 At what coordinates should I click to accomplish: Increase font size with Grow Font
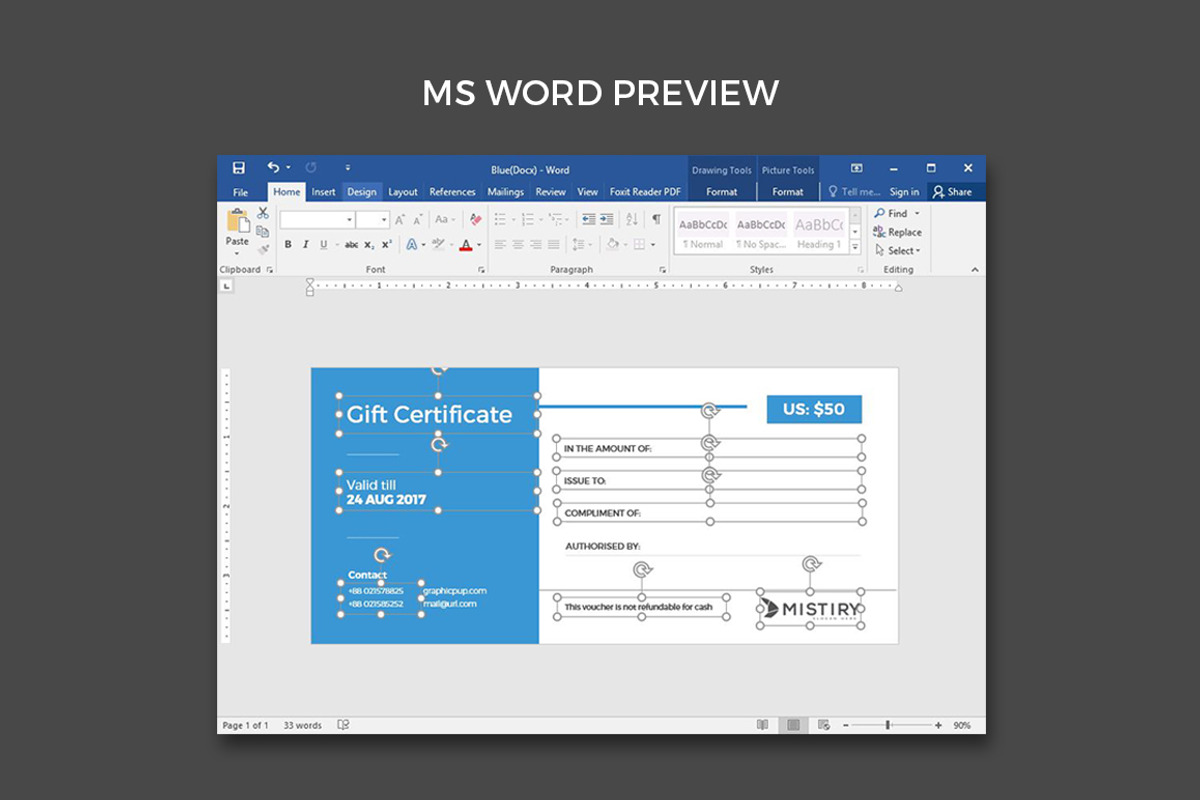tap(400, 219)
